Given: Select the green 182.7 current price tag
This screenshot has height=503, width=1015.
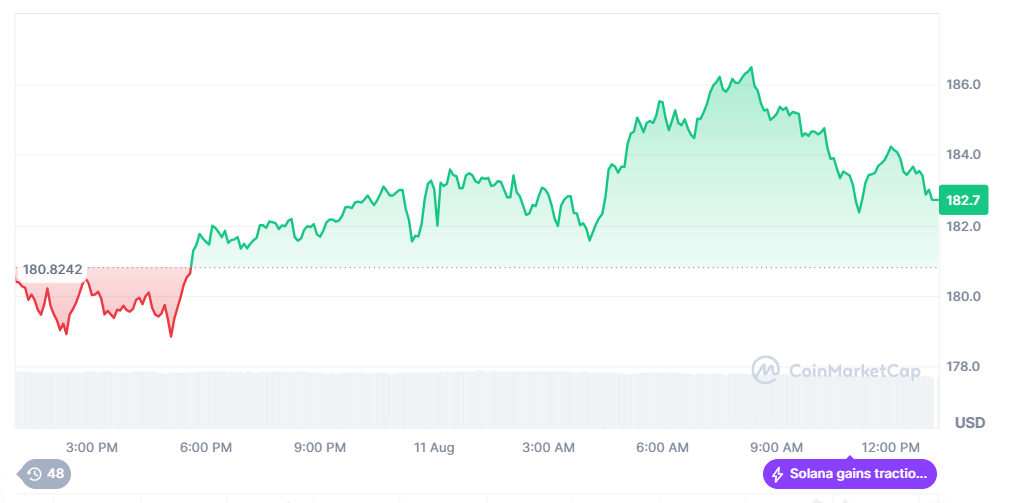Looking at the screenshot, I should 964,200.
